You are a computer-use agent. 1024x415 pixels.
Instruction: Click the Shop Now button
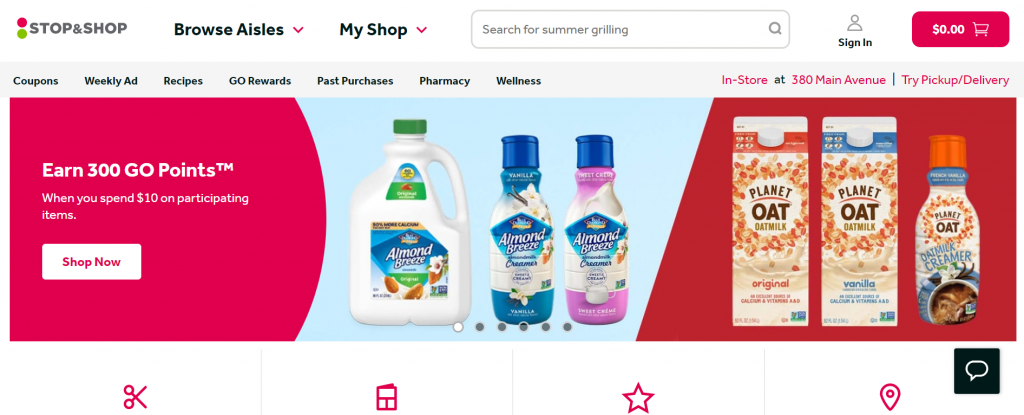click(x=91, y=262)
